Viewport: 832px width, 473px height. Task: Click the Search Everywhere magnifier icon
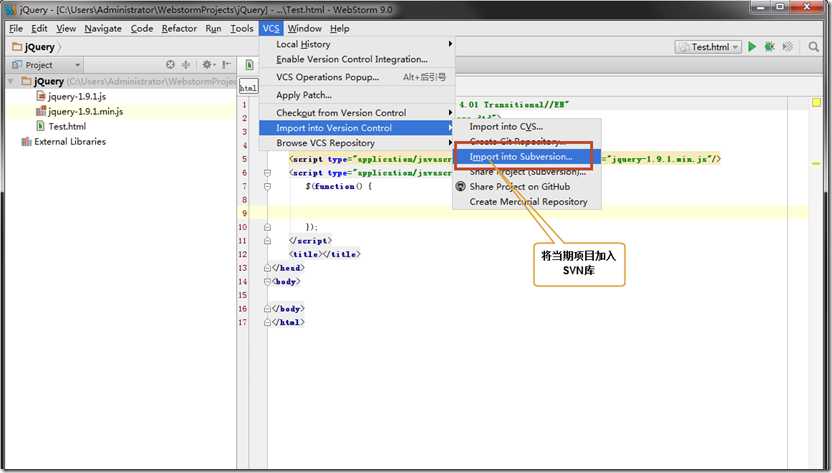(813, 47)
